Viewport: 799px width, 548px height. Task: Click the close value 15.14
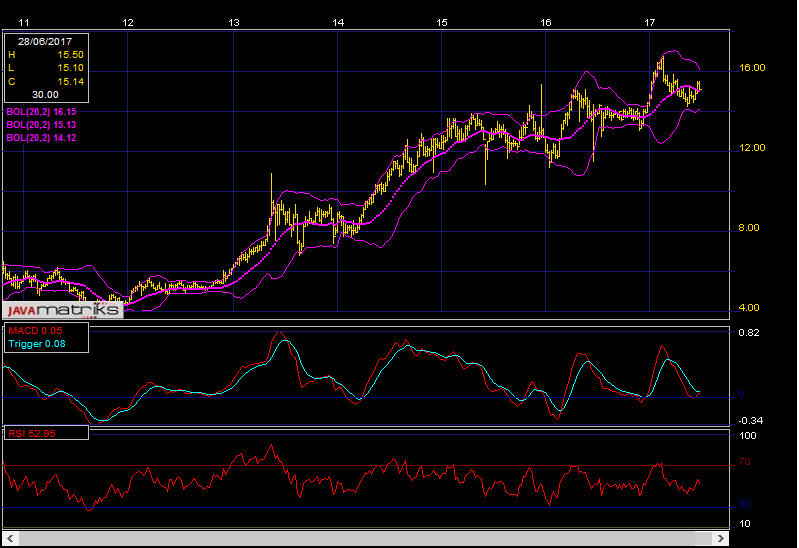coord(70,82)
